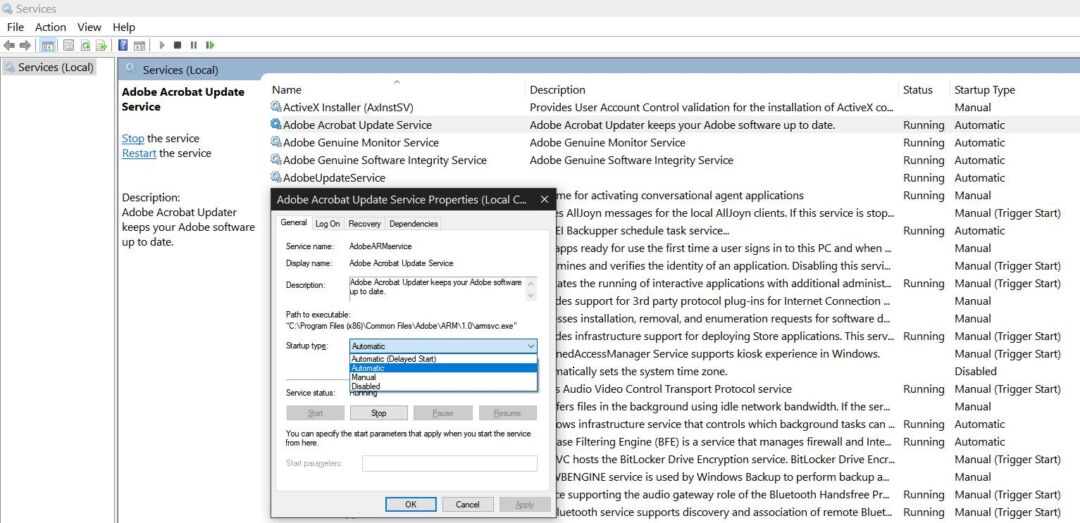Switch to the Recovery tab
The image size is (1080, 523).
tap(364, 223)
